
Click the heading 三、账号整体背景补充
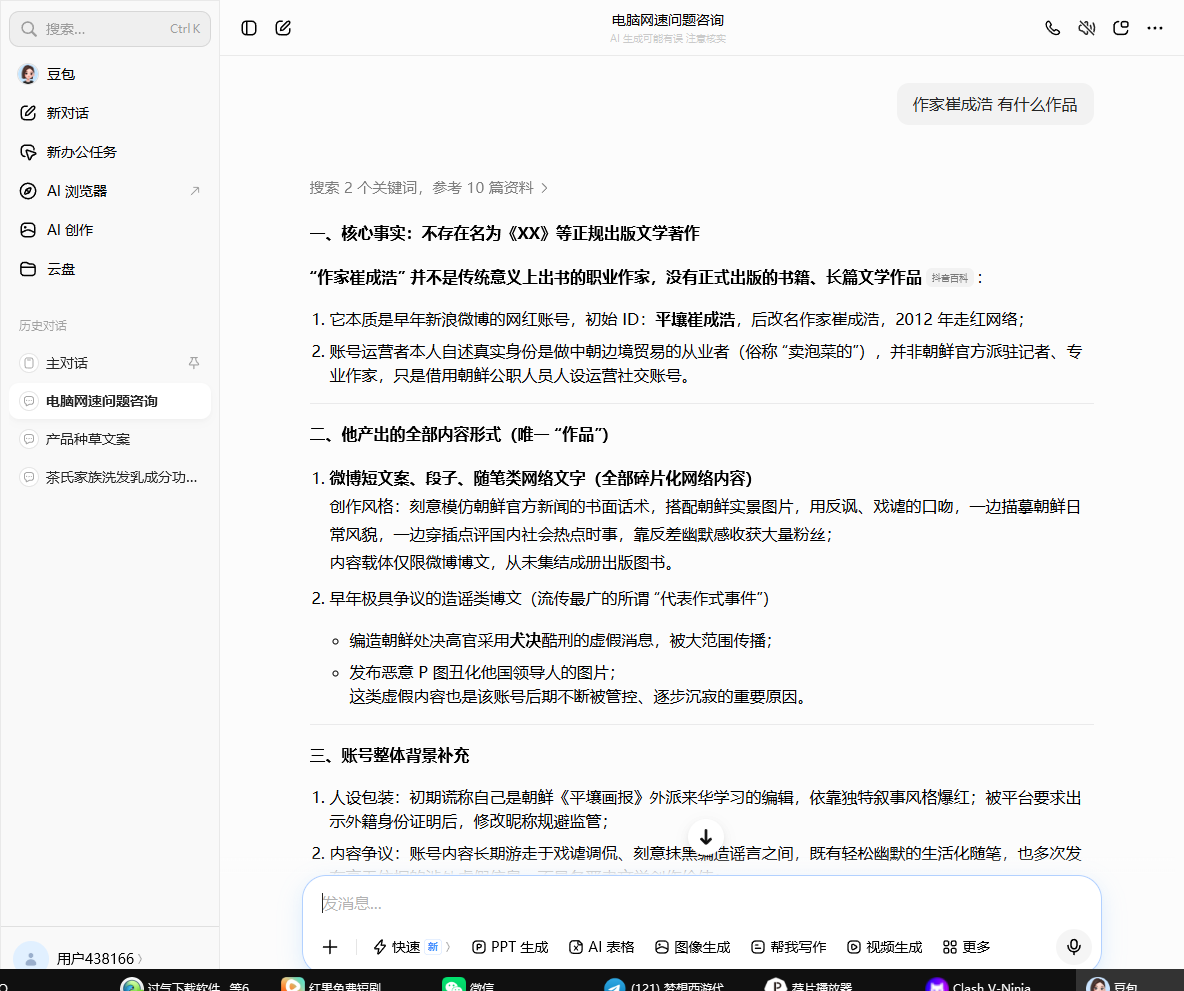(390, 755)
